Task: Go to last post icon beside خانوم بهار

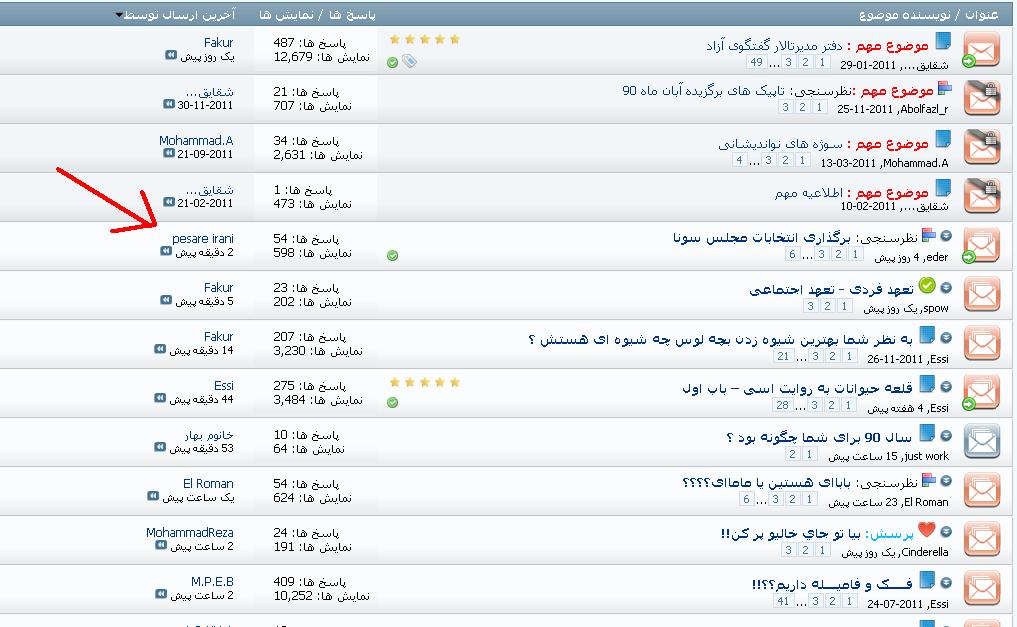Action: (x=160, y=447)
